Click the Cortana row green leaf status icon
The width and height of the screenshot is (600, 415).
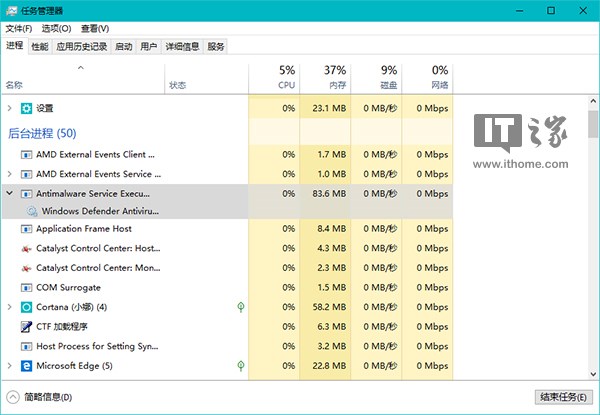pyautogui.click(x=241, y=307)
